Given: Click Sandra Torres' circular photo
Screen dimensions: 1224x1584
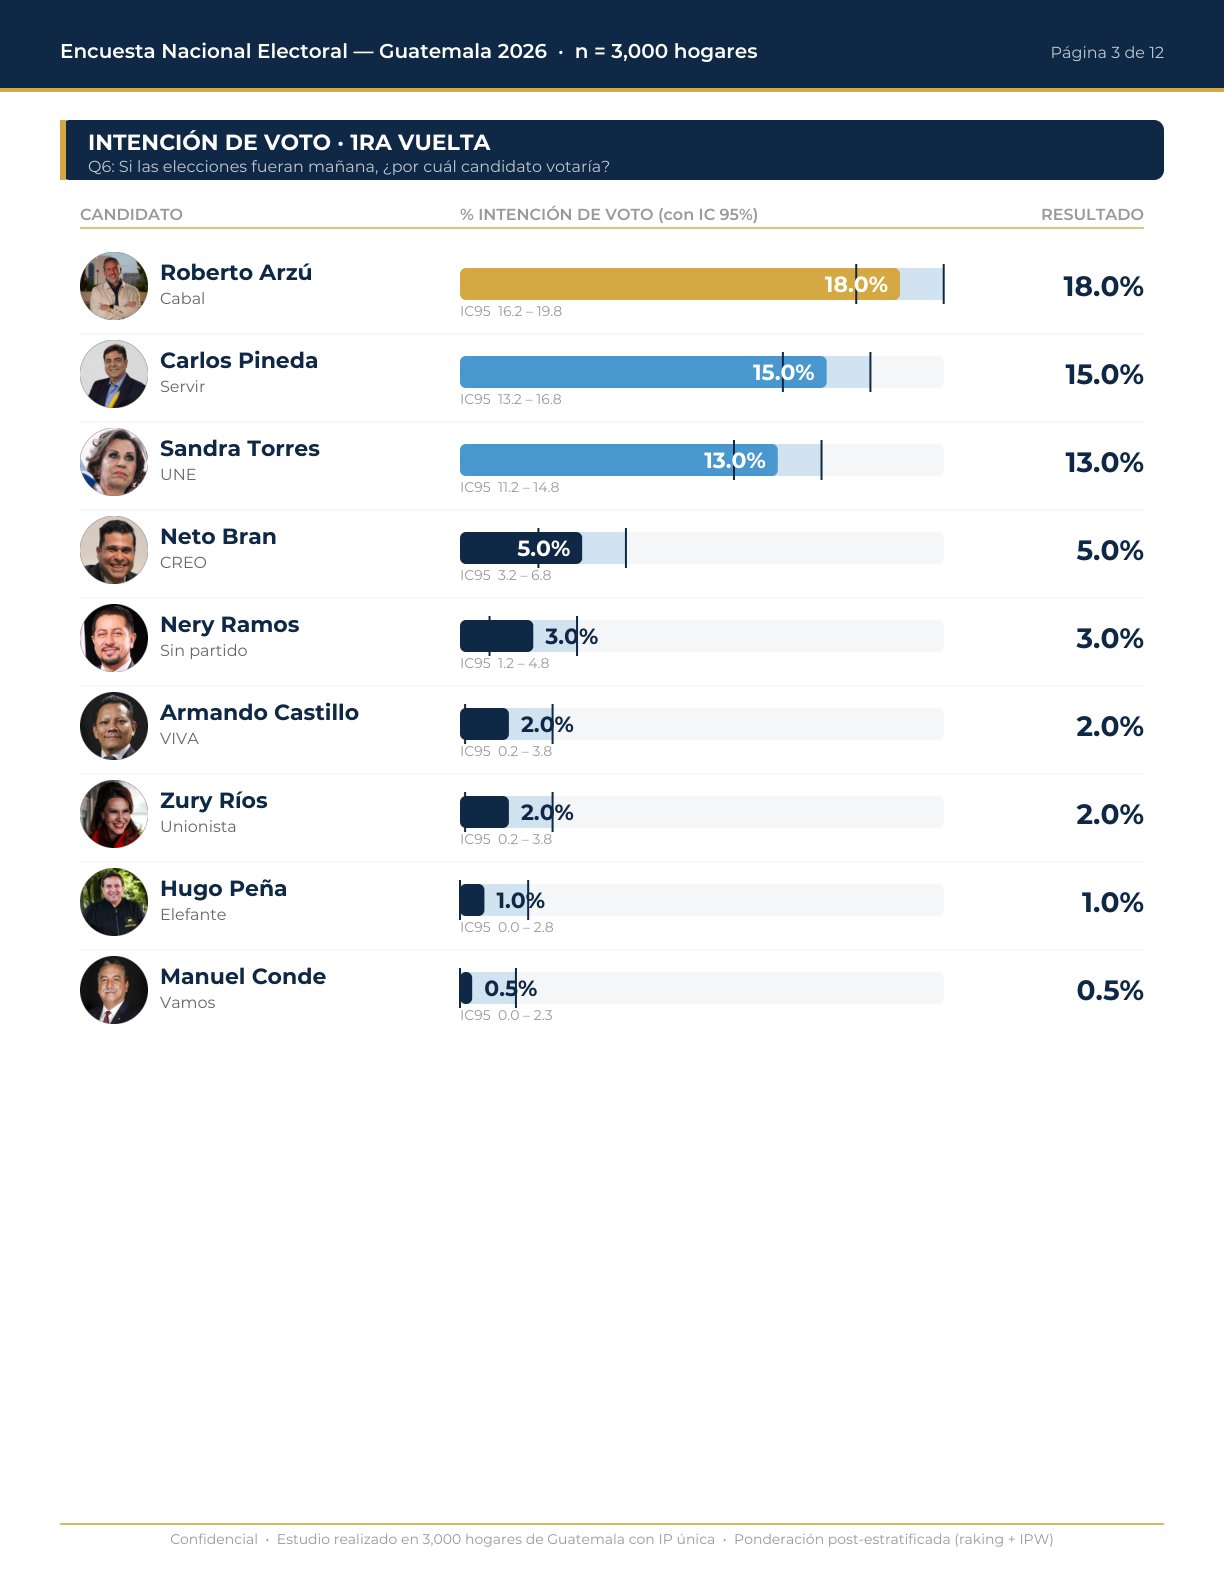Looking at the screenshot, I should [x=114, y=462].
